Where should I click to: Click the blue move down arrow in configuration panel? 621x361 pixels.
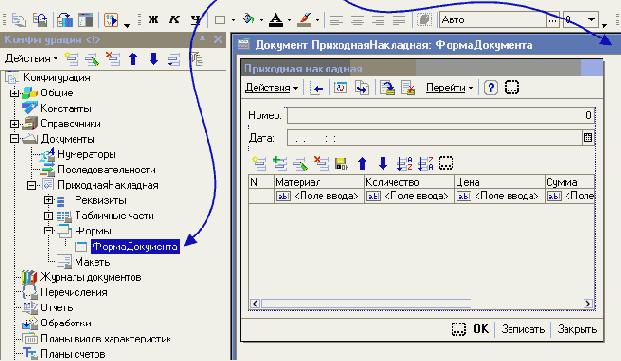tap(154, 59)
